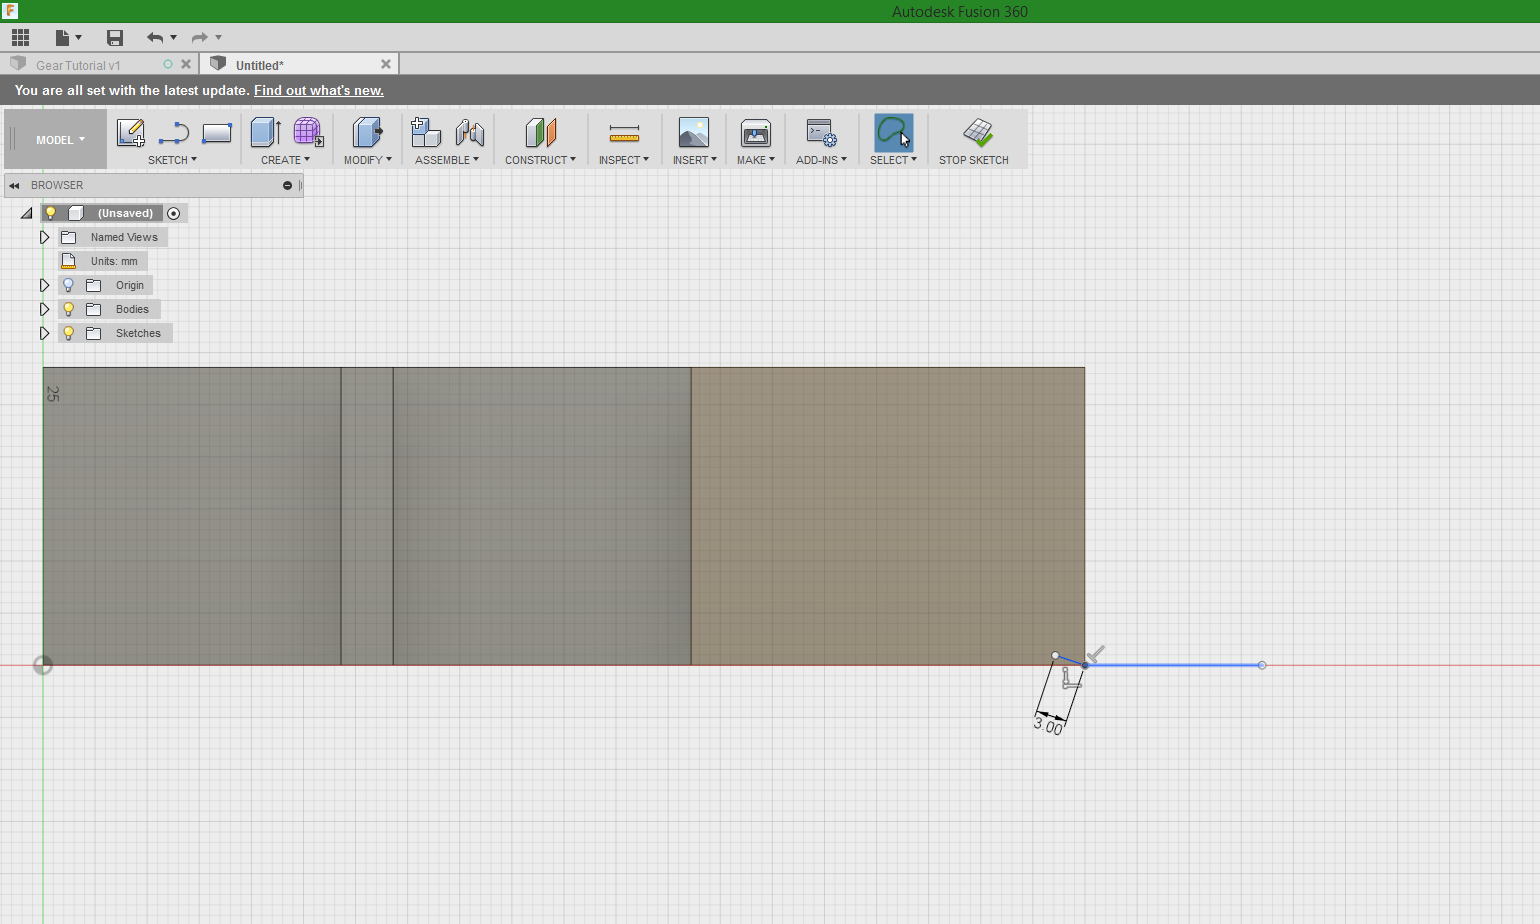Click the Stop Sketch icon
The width and height of the screenshot is (1540, 924).
pyautogui.click(x=977, y=133)
